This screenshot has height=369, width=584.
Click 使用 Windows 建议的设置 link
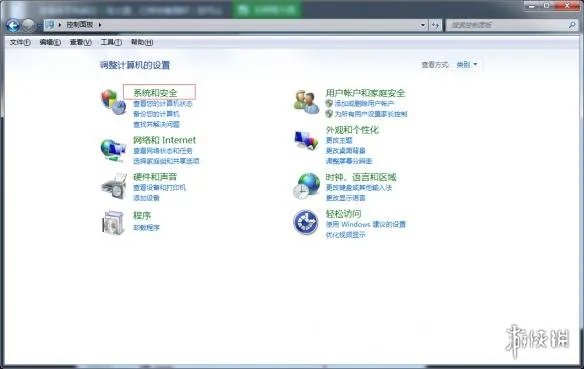[366, 224]
